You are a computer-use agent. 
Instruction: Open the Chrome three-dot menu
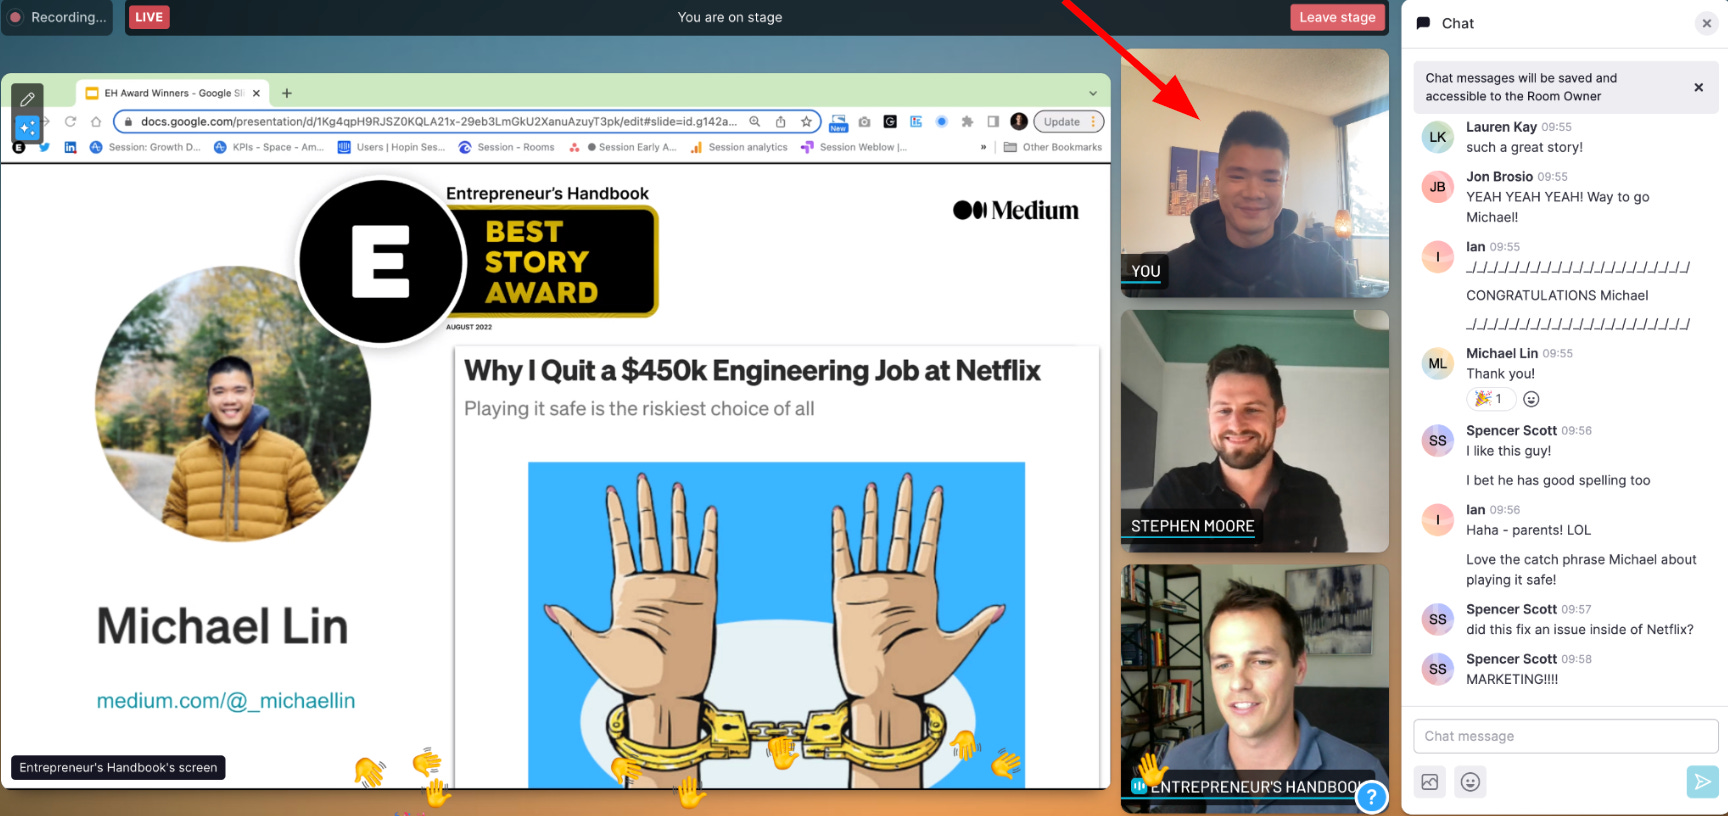(x=1094, y=122)
